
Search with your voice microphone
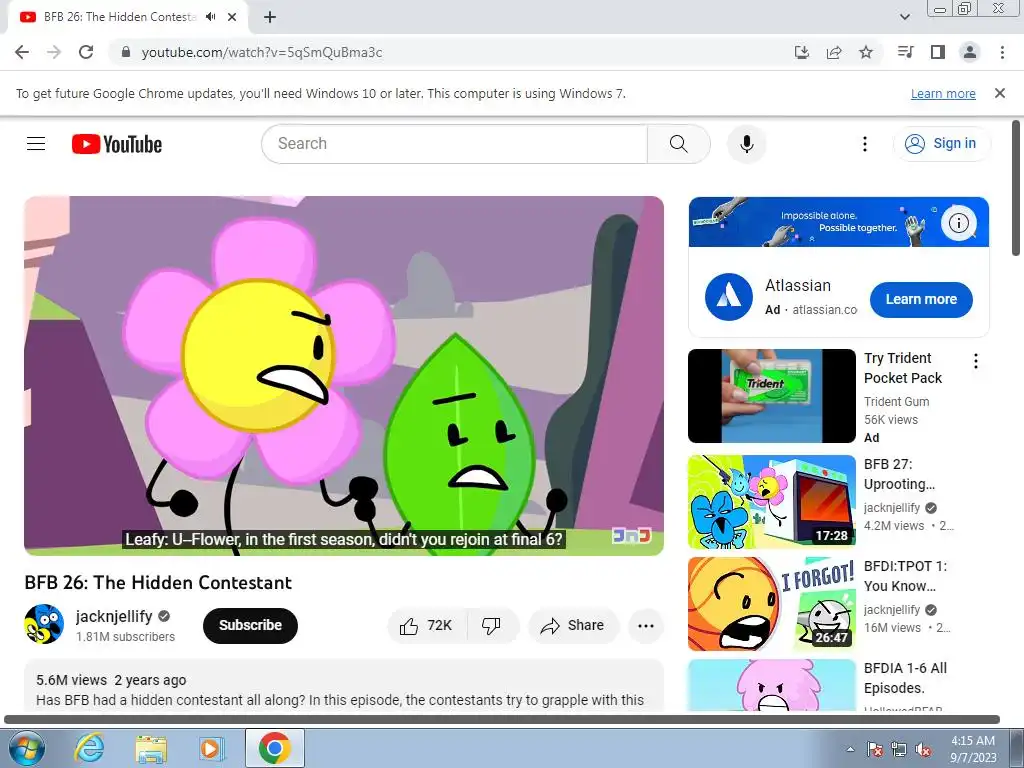746,144
